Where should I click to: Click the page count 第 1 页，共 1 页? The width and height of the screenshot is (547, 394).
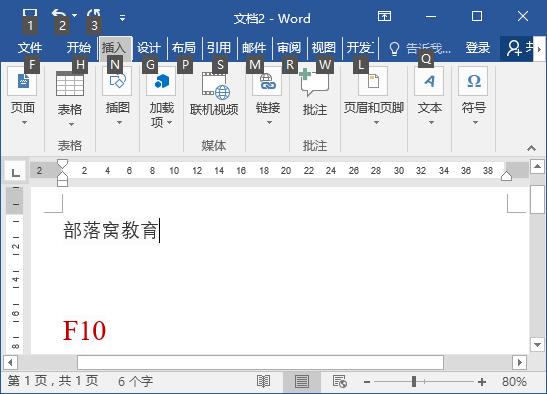pyautogui.click(x=52, y=381)
